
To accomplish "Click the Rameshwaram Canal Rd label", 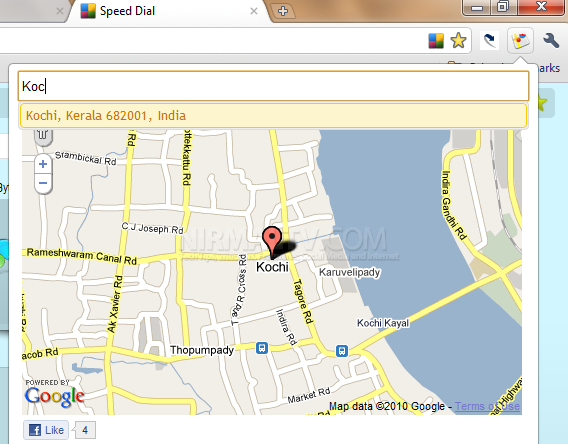I will point(82,256).
